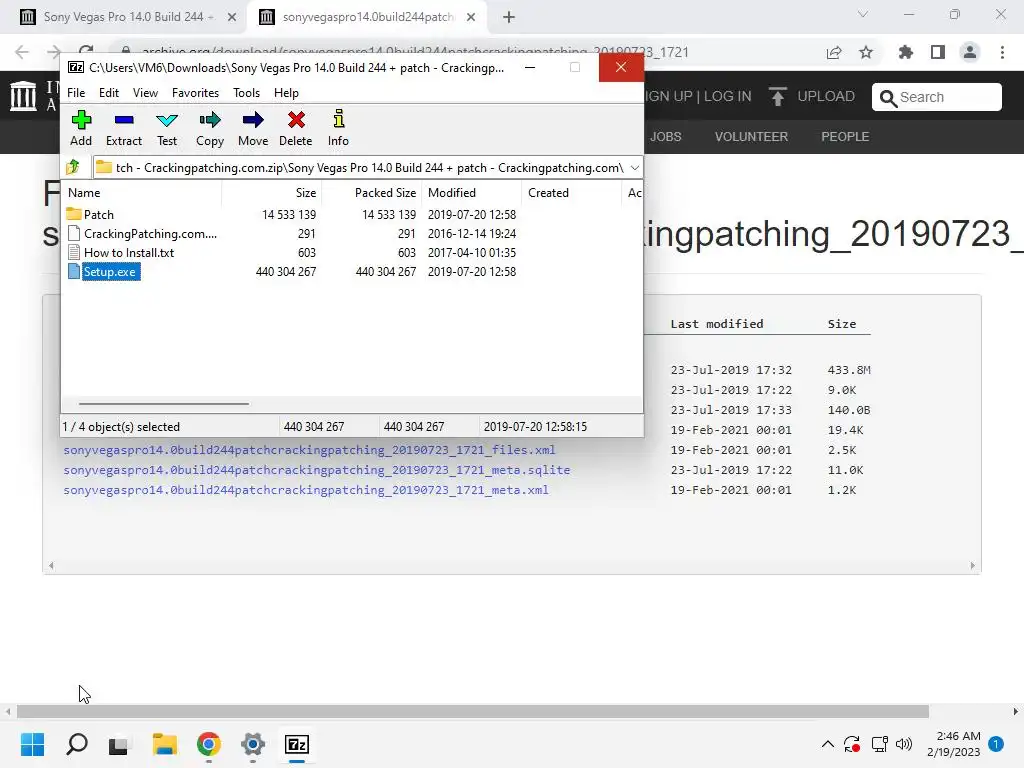This screenshot has height=768, width=1024.
Task: Close the Sony Vegas Pro 14.0 tab
Action: tap(232, 18)
